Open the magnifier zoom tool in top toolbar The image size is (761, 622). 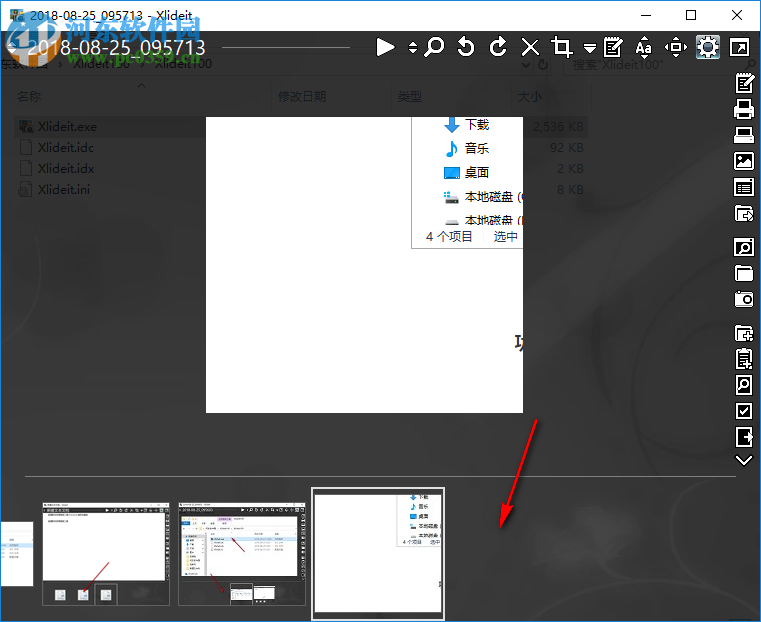pyautogui.click(x=434, y=47)
